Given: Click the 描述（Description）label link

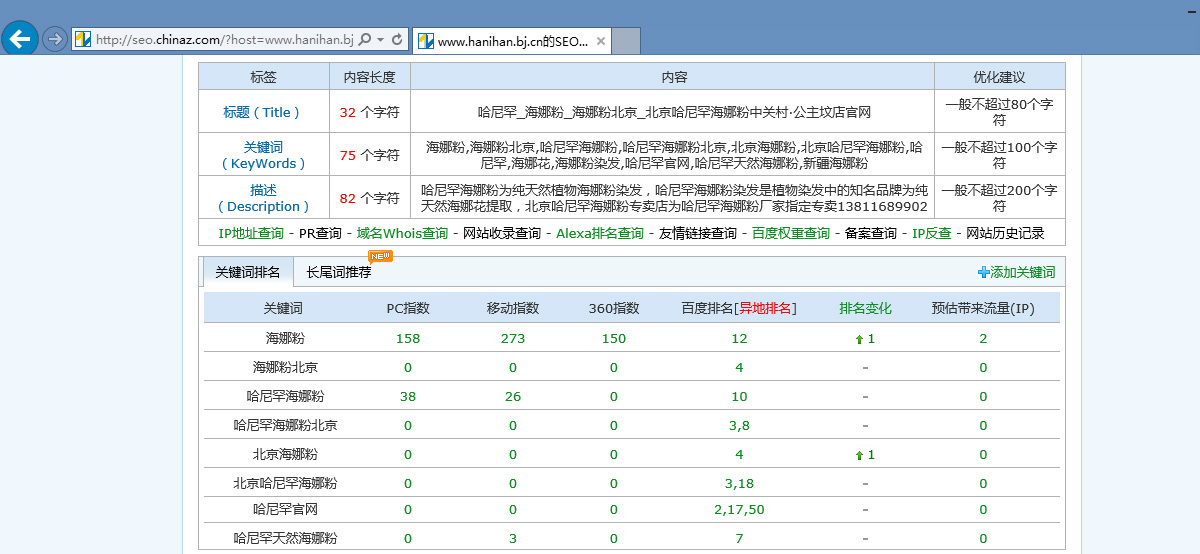Looking at the screenshot, I should coord(263,198).
